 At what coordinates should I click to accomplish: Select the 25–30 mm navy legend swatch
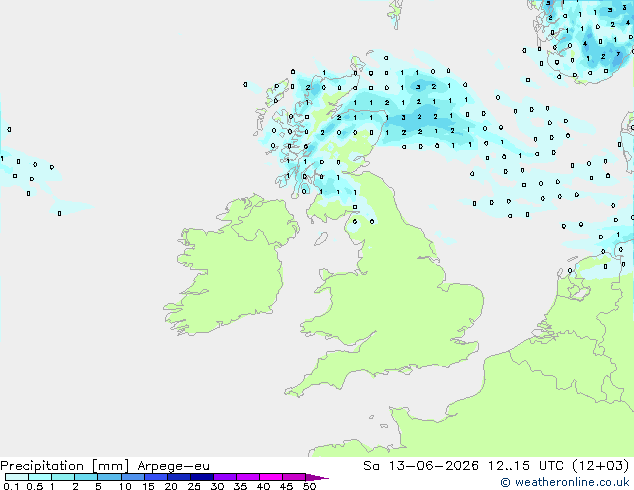[x=201, y=477]
